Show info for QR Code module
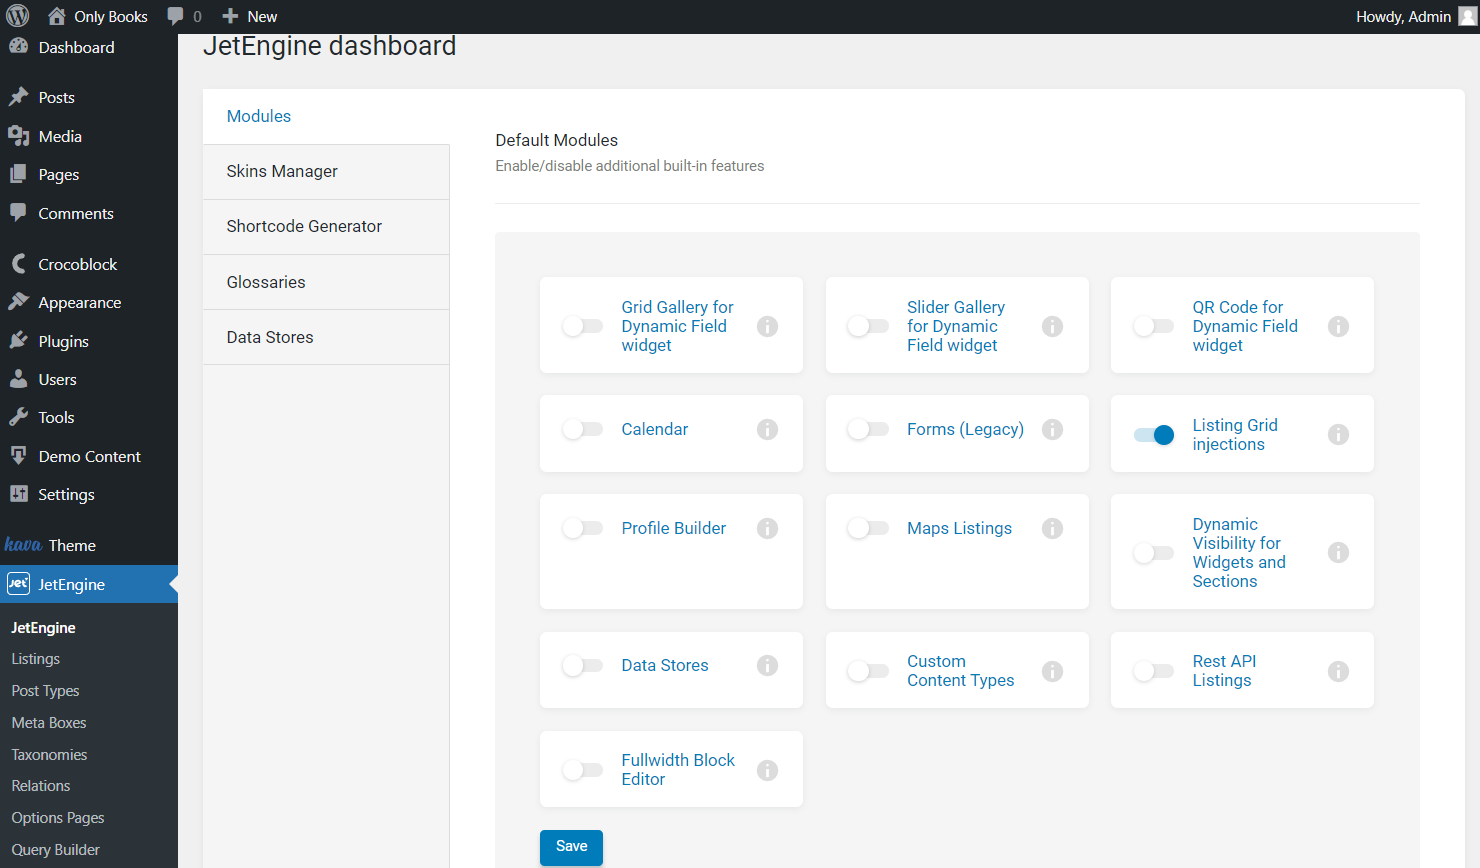 [x=1338, y=326]
